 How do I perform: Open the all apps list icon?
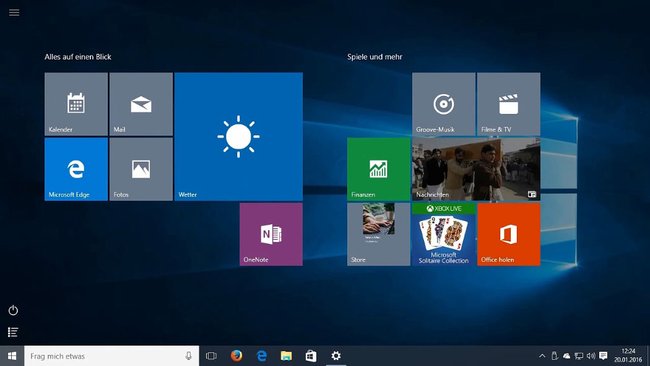click(x=13, y=332)
